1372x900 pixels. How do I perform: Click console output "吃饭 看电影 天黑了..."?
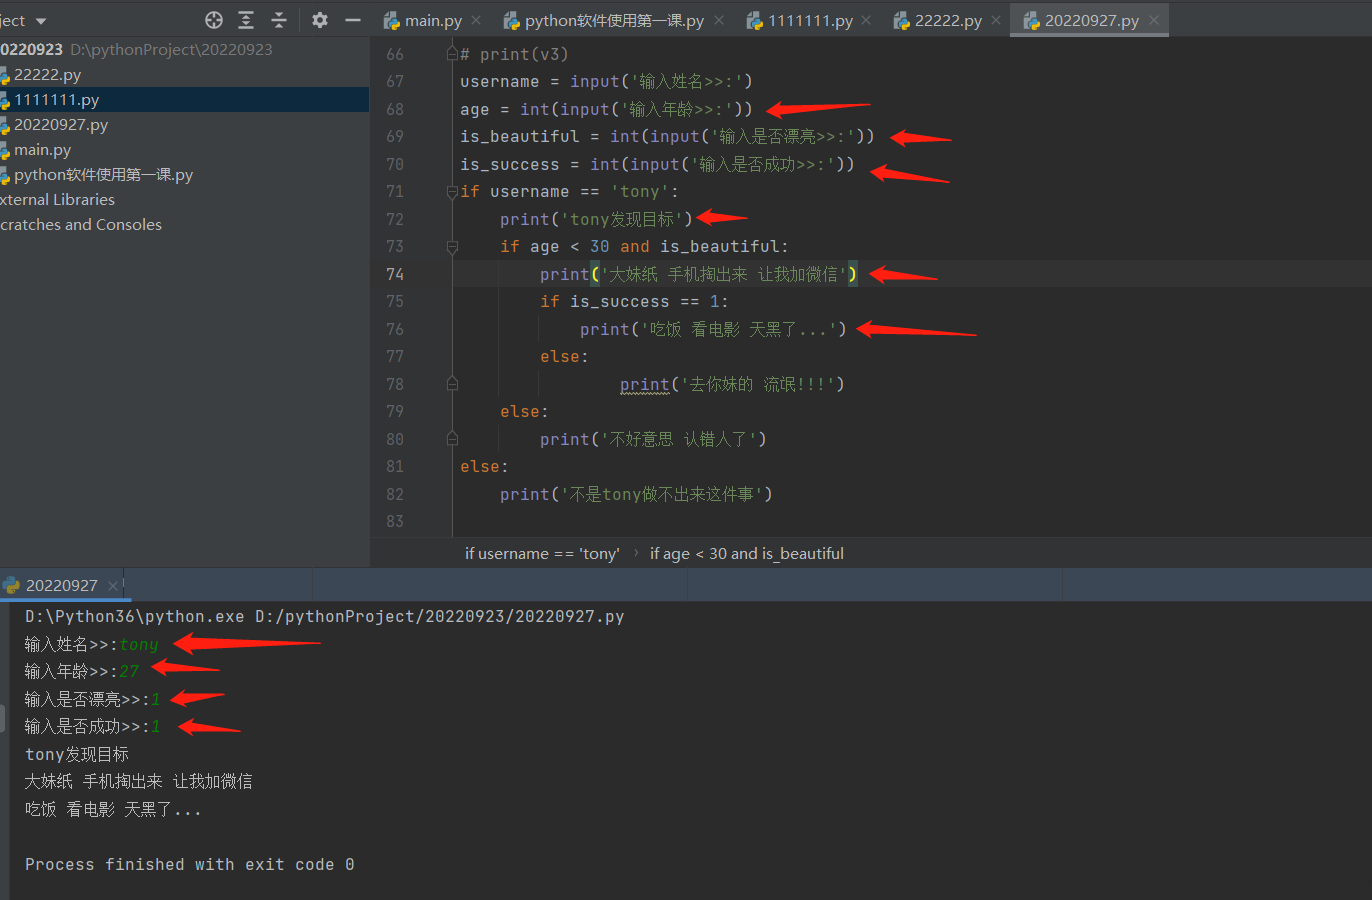pyautogui.click(x=113, y=810)
